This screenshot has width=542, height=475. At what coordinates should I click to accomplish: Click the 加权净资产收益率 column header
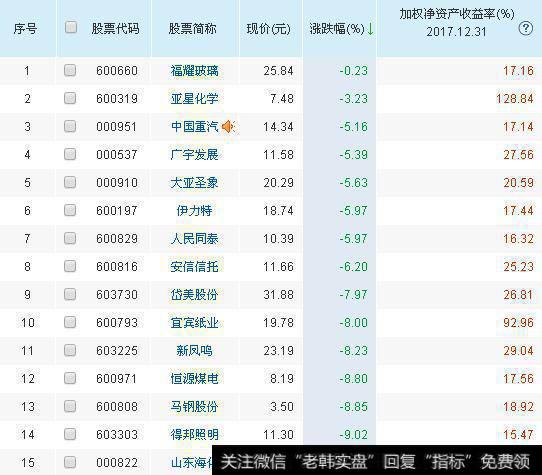(457, 22)
